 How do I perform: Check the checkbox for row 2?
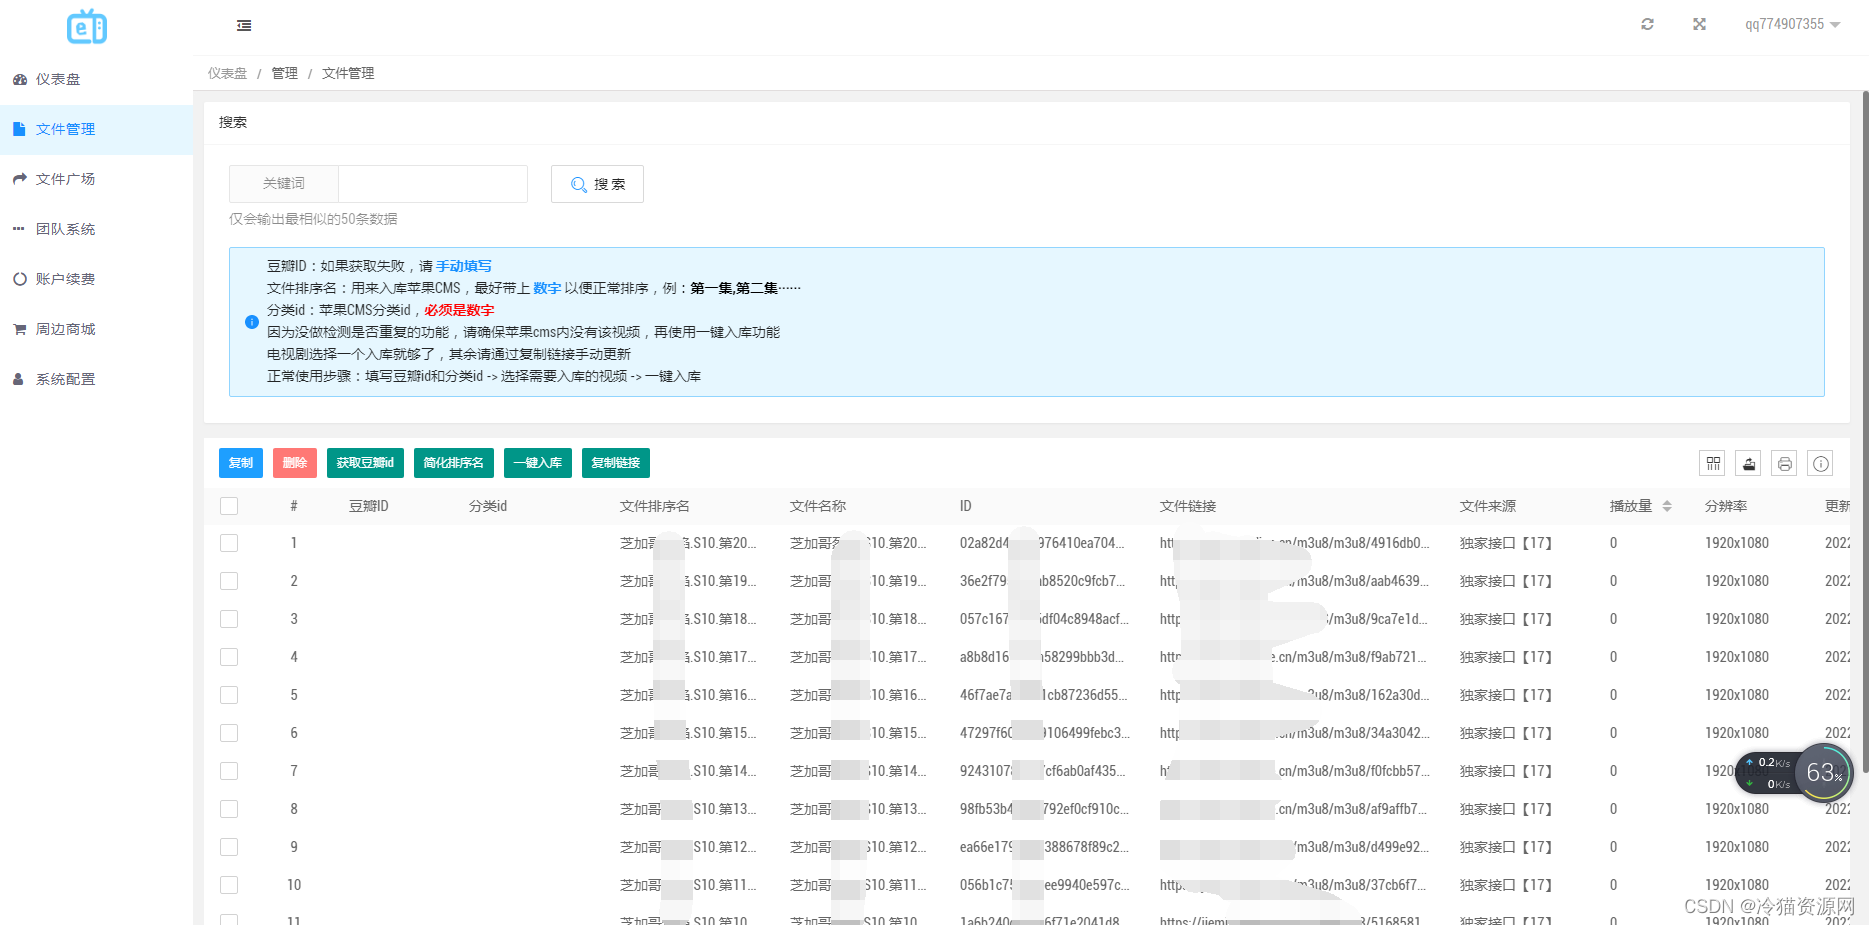point(229,581)
